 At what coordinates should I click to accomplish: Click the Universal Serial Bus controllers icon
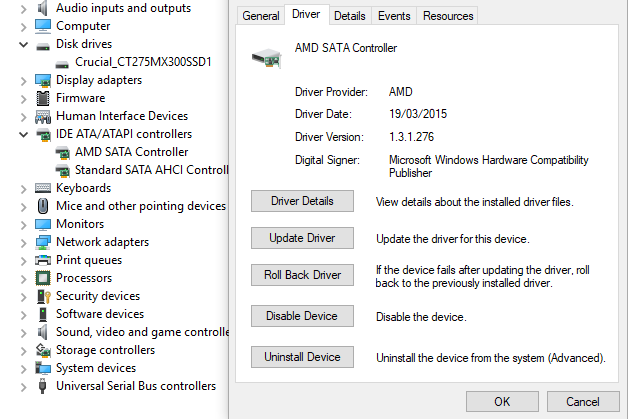tap(42, 386)
